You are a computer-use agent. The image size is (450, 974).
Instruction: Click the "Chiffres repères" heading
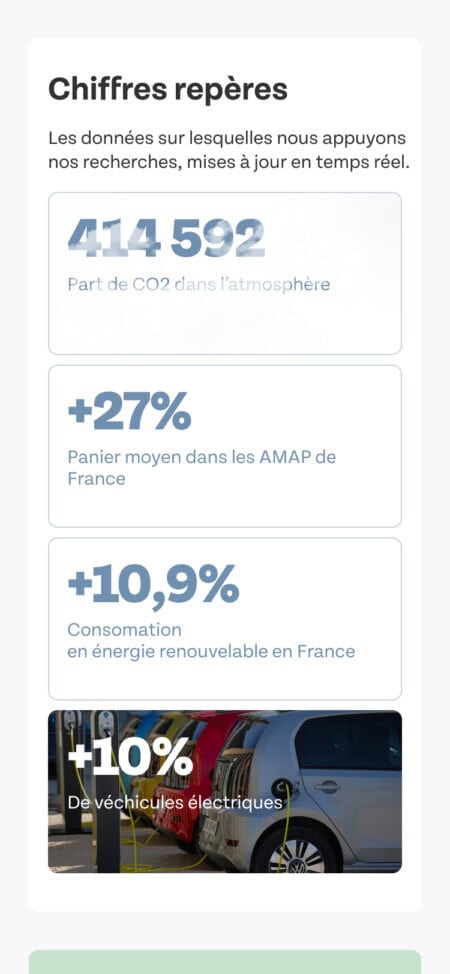(168, 89)
